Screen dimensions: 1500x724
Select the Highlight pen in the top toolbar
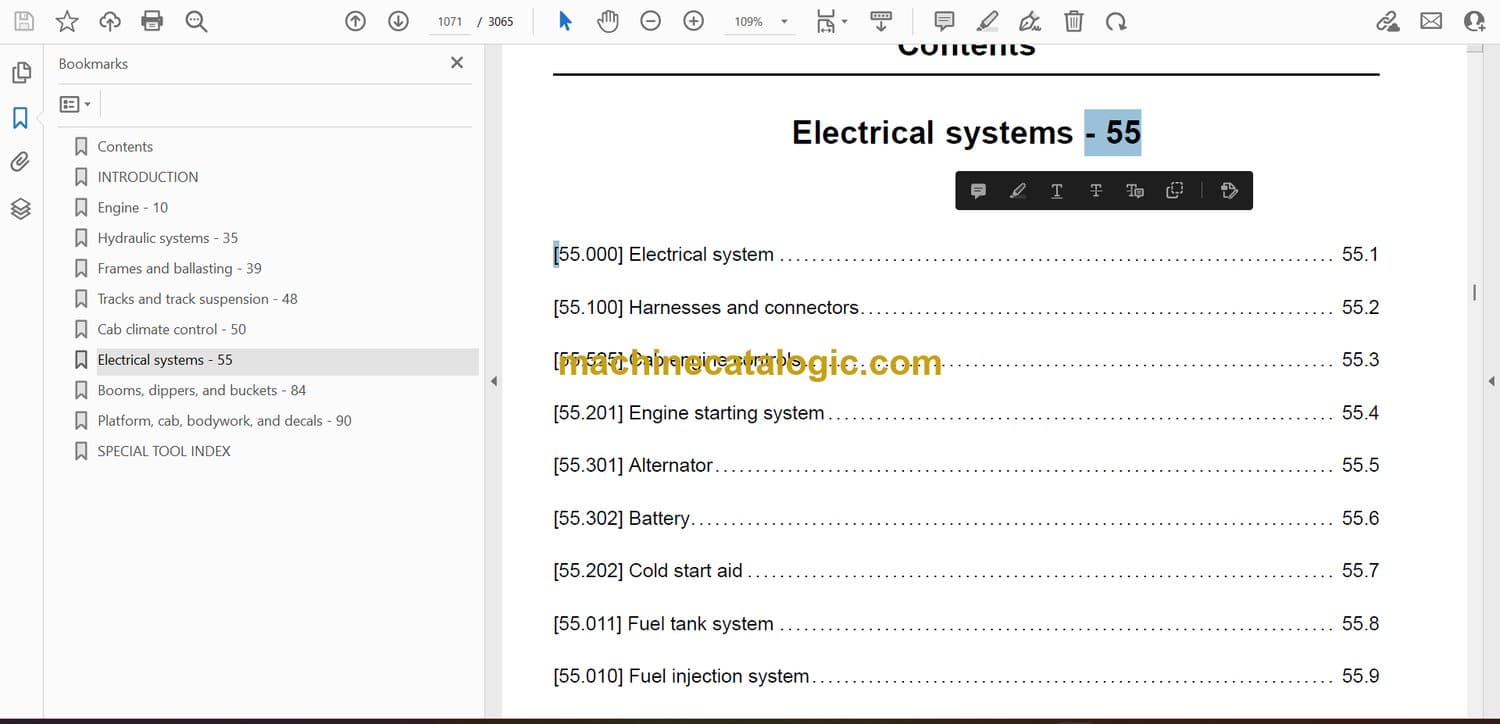coord(987,21)
